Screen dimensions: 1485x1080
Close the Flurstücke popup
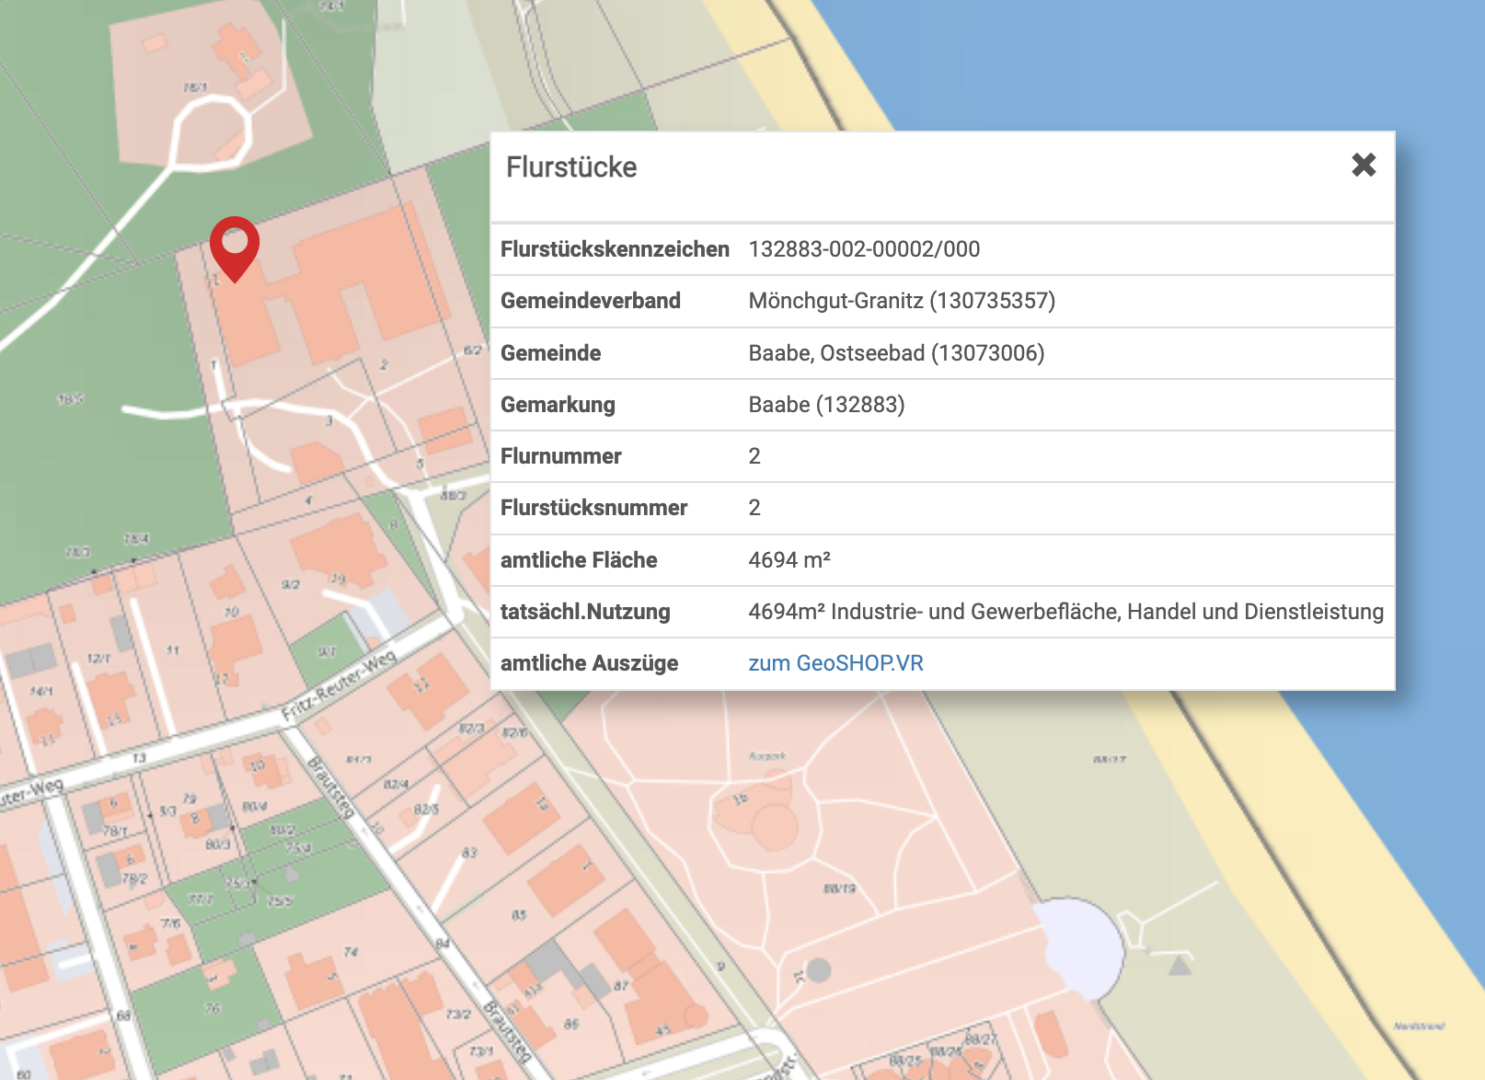click(x=1363, y=165)
